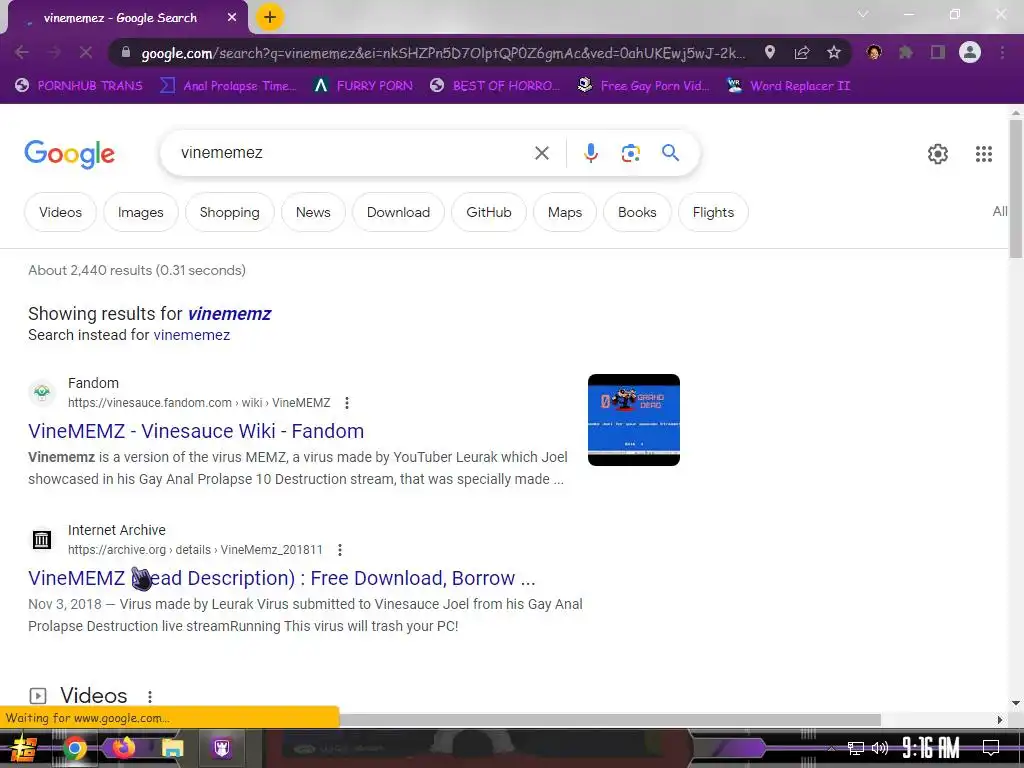Open Google search settings gear
Viewport: 1024px width, 768px height.
point(938,153)
